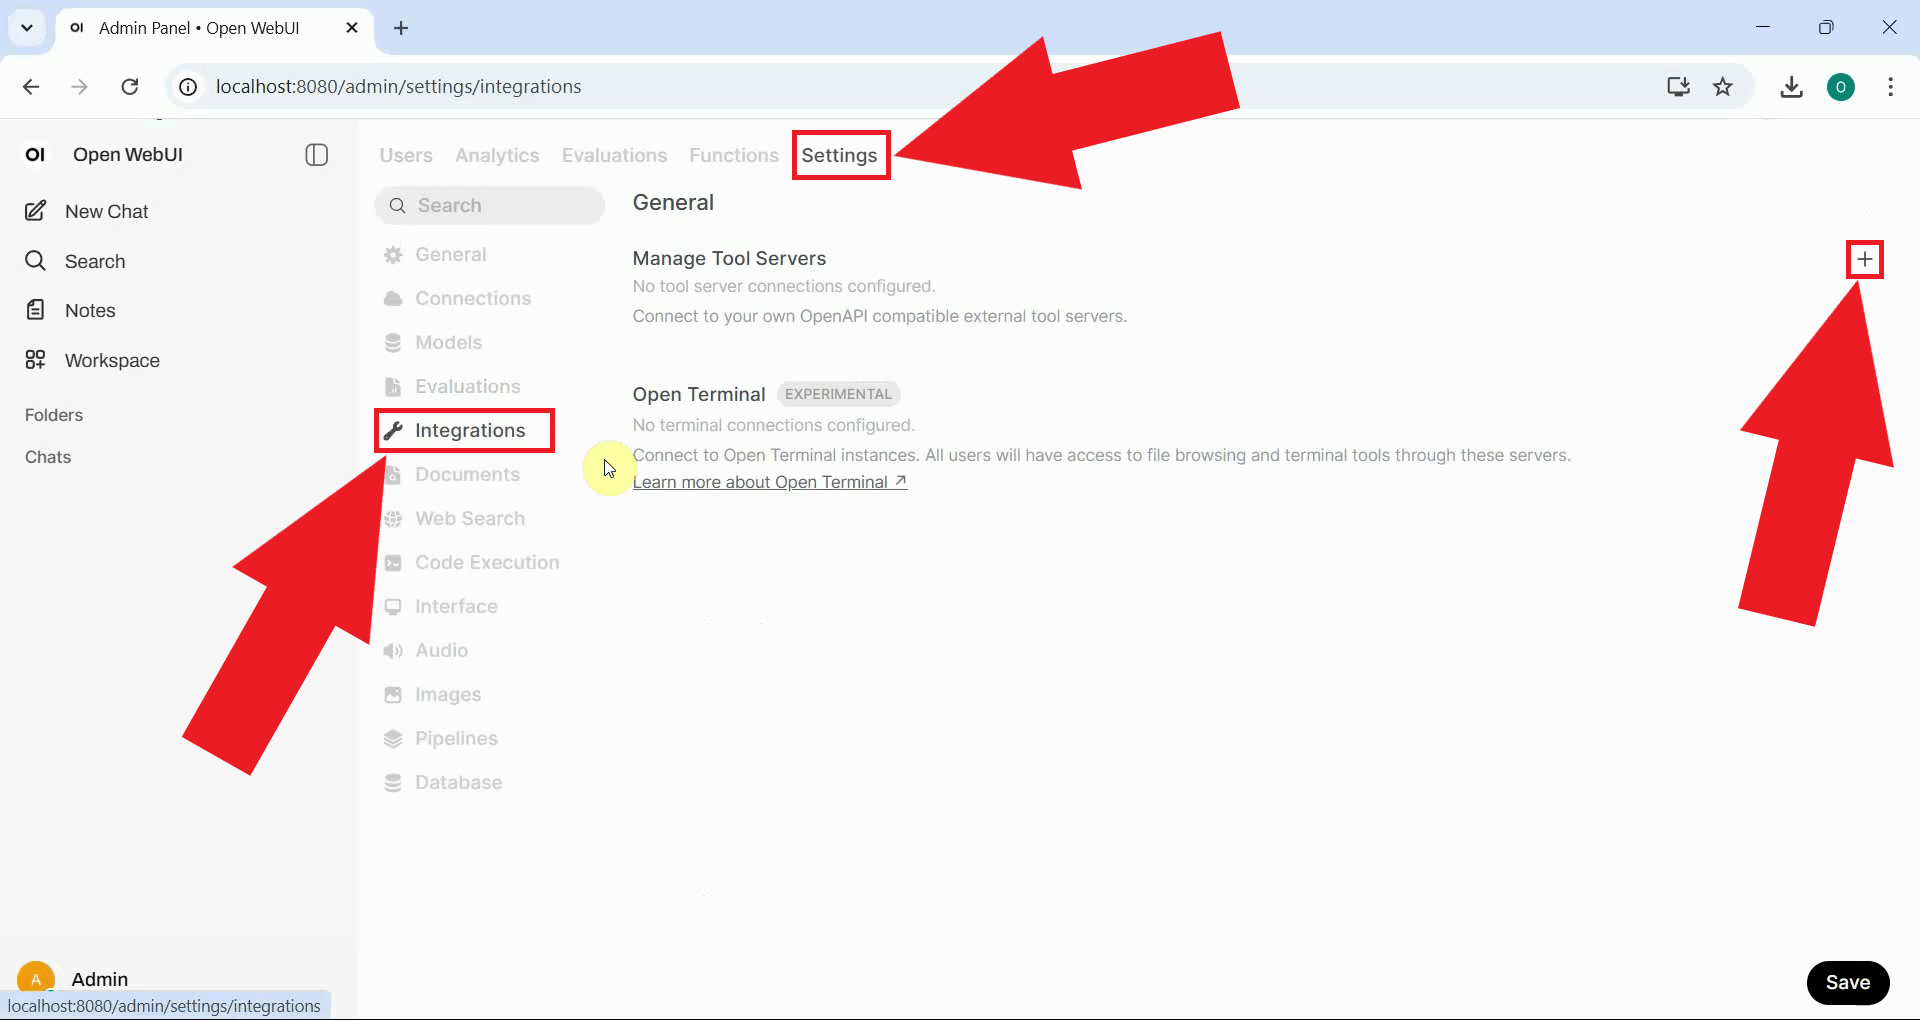
Task: Switch to Functions tab
Action: (x=734, y=156)
